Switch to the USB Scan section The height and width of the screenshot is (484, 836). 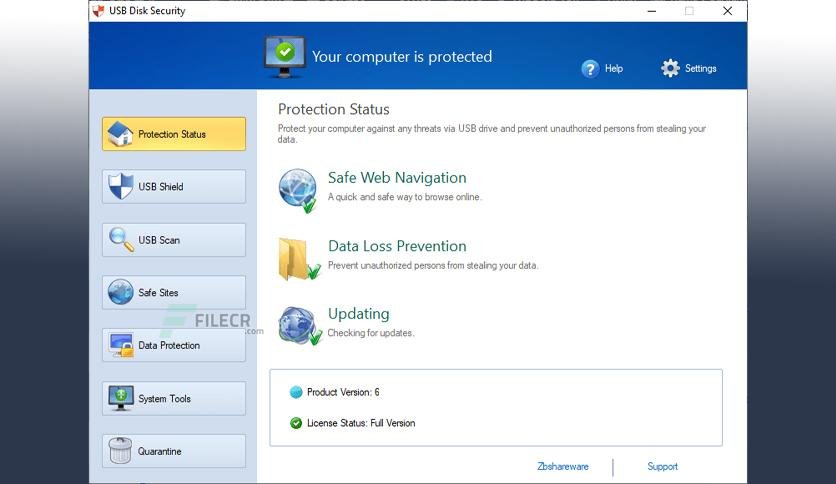[174, 240]
